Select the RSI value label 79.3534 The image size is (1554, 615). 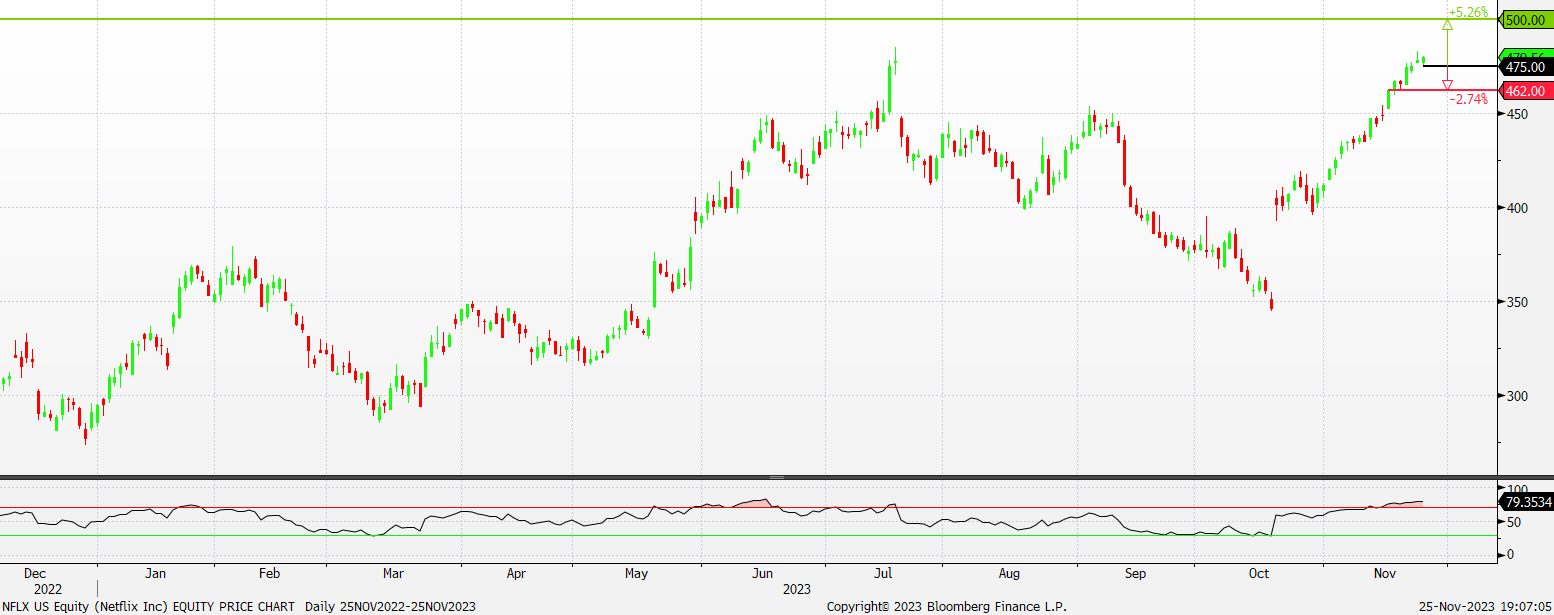(x=1527, y=500)
